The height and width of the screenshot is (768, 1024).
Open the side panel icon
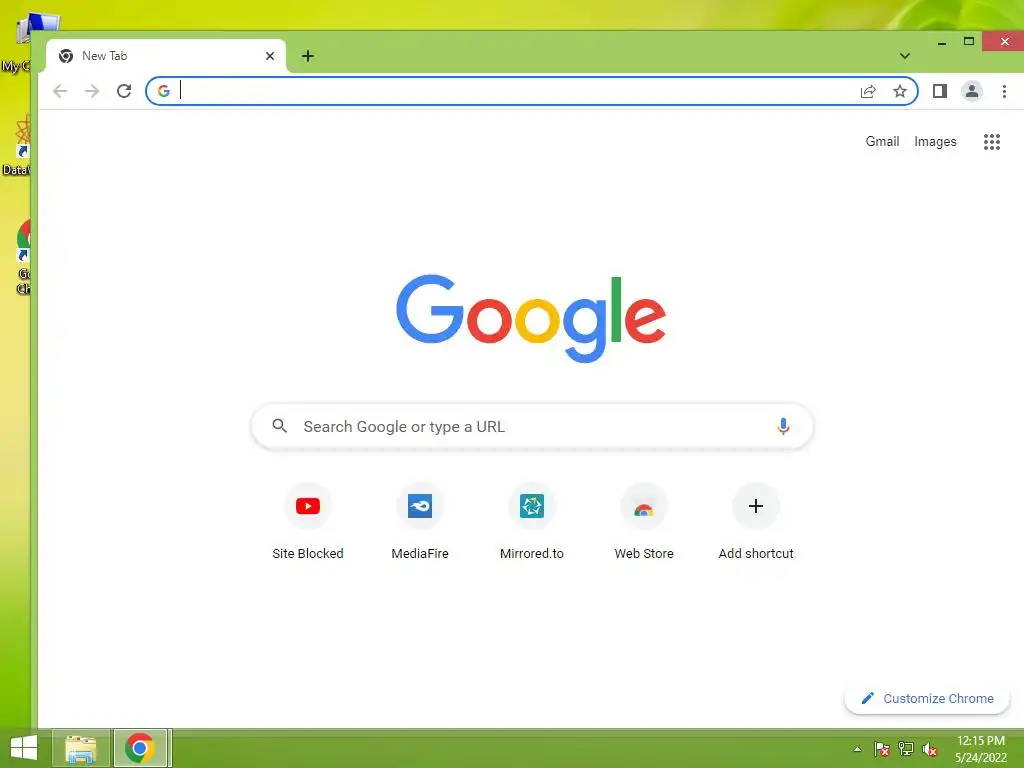click(x=940, y=91)
